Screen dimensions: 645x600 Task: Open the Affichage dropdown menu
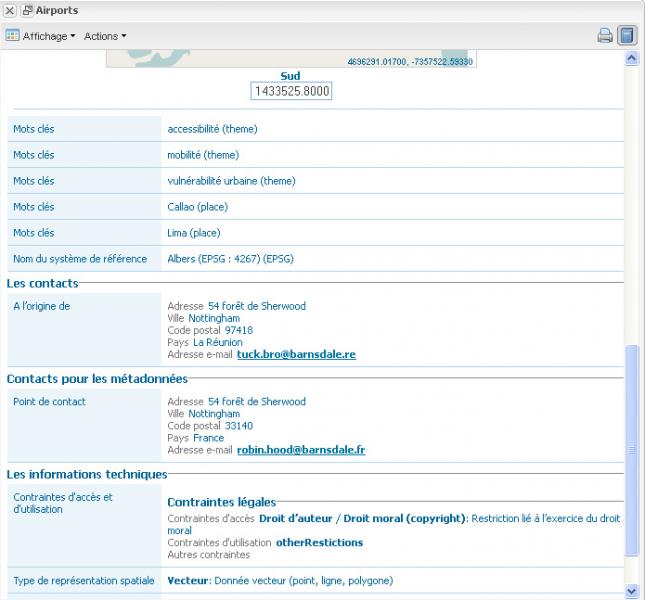tap(48, 36)
